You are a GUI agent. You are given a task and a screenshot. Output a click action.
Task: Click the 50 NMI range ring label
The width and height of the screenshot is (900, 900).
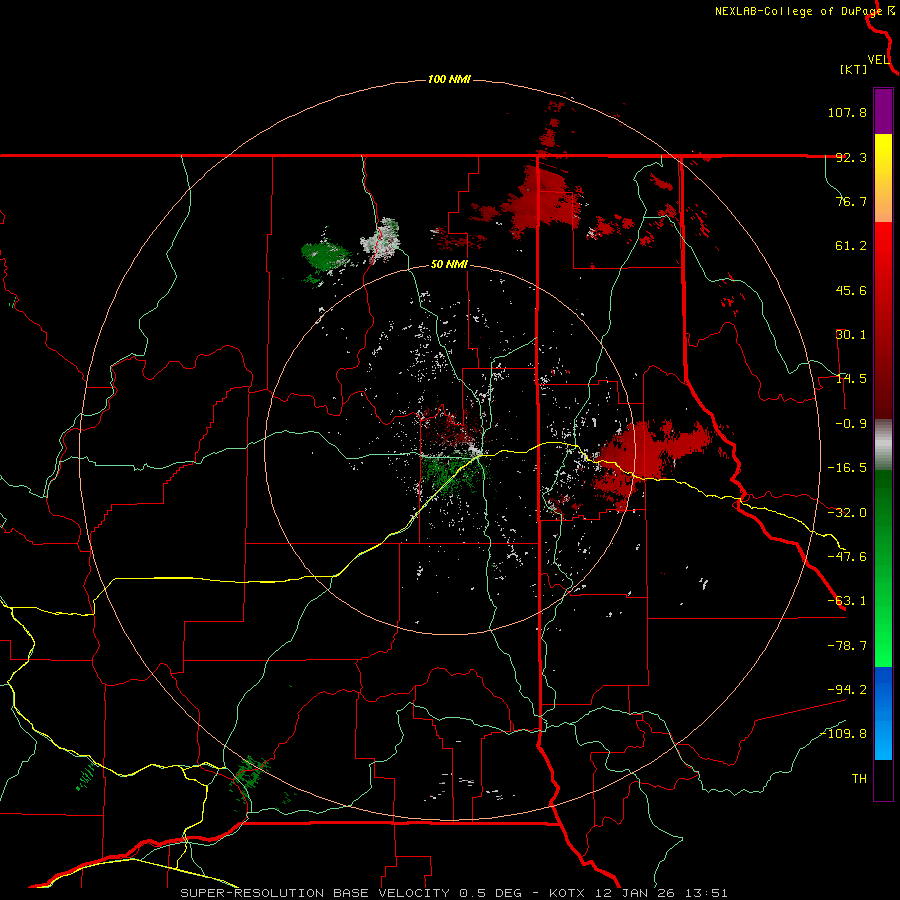[x=449, y=265]
